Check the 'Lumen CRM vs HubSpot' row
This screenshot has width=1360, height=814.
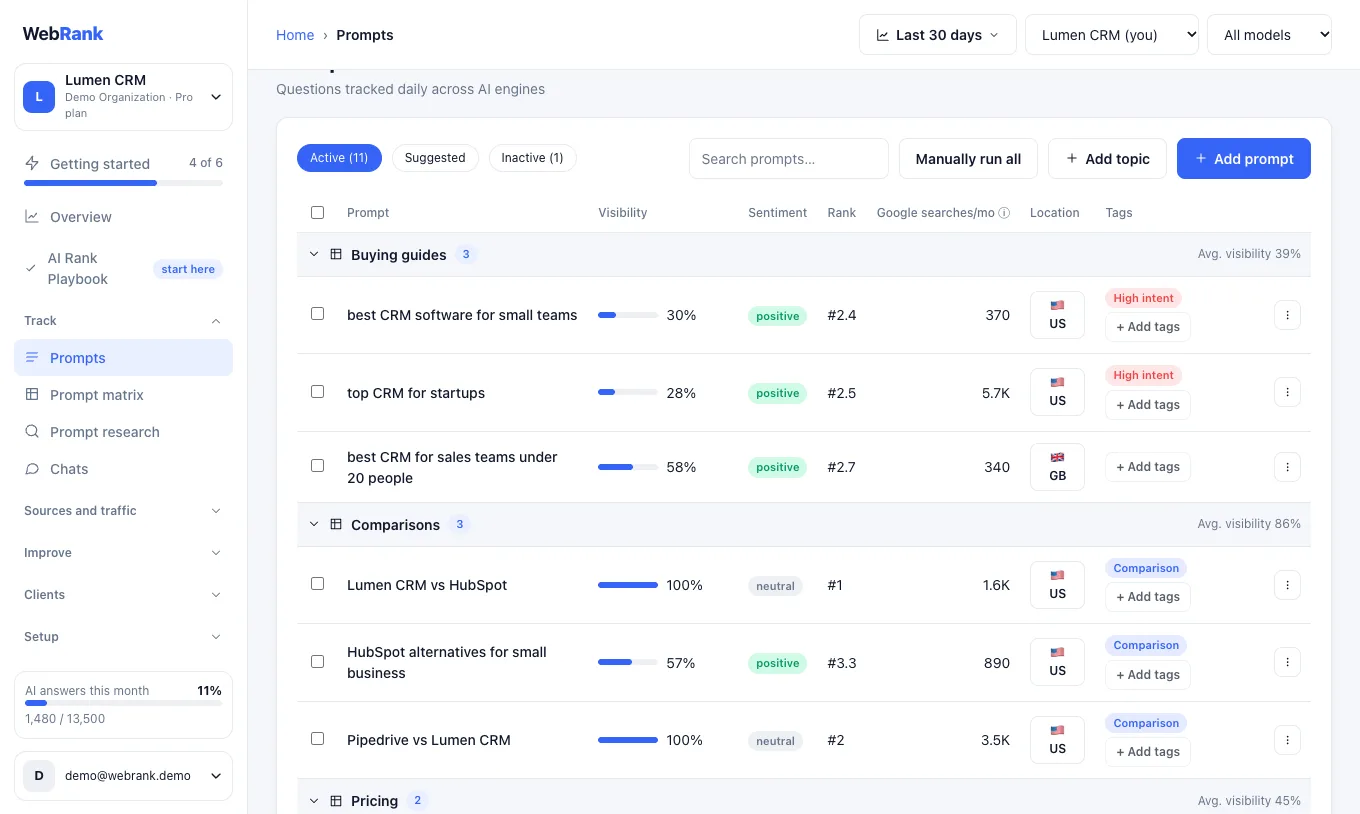[x=317, y=584]
